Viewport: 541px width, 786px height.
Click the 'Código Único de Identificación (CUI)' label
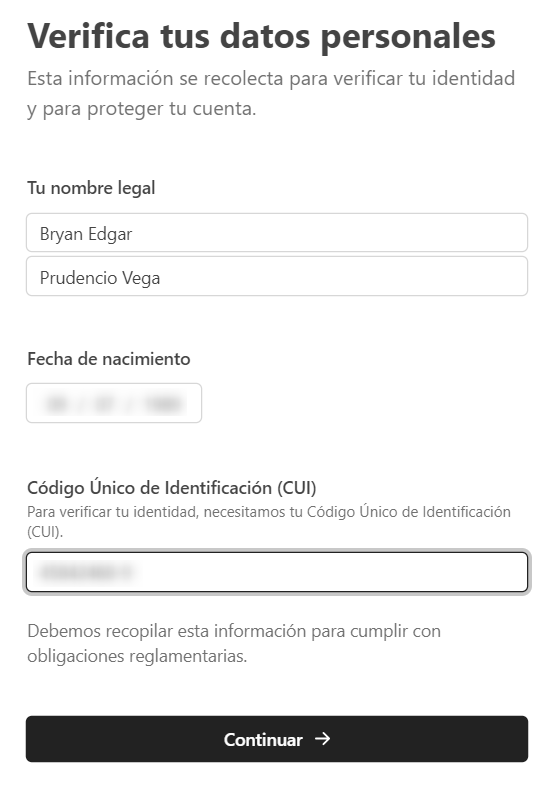click(172, 488)
